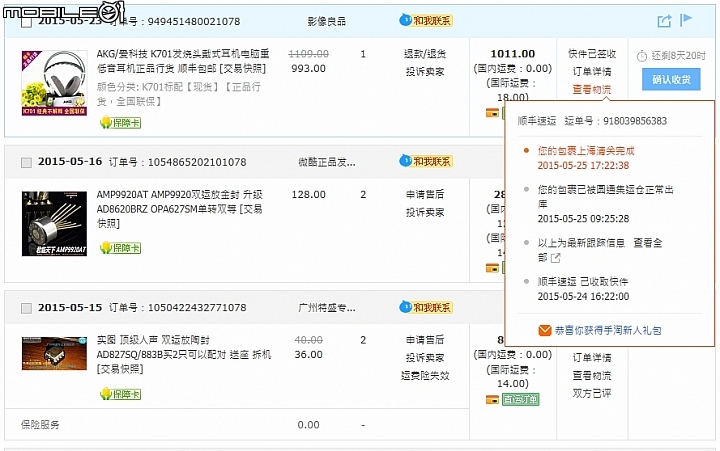
Task: Click order number 1050422432771078
Action: coord(197,308)
